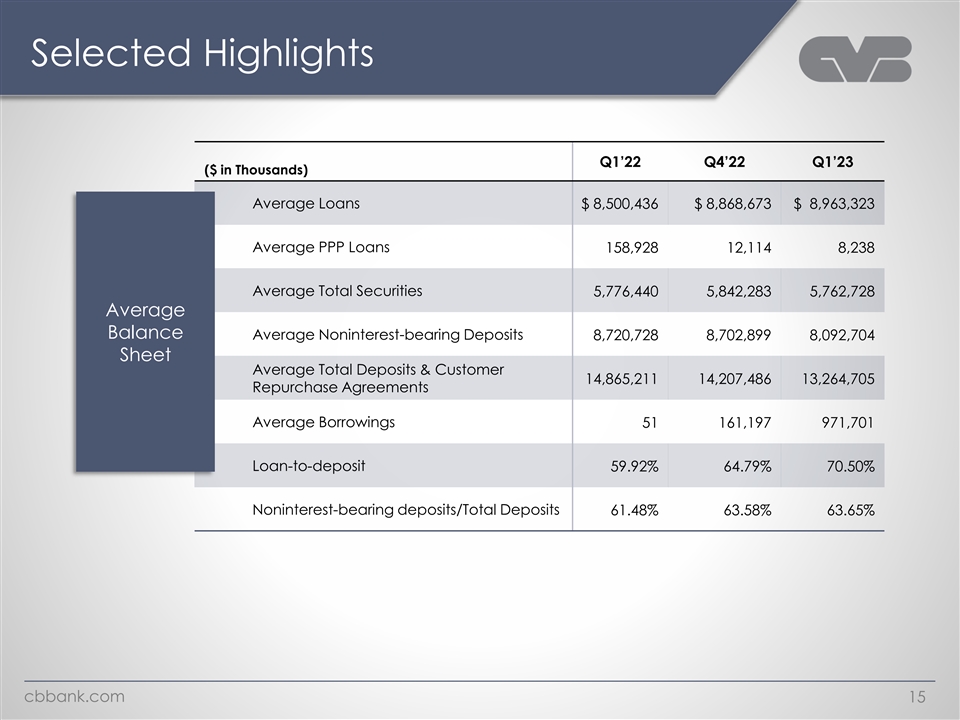
Task: Click the '($ in Thousands)' header note
Action: pyautogui.click(x=256, y=170)
